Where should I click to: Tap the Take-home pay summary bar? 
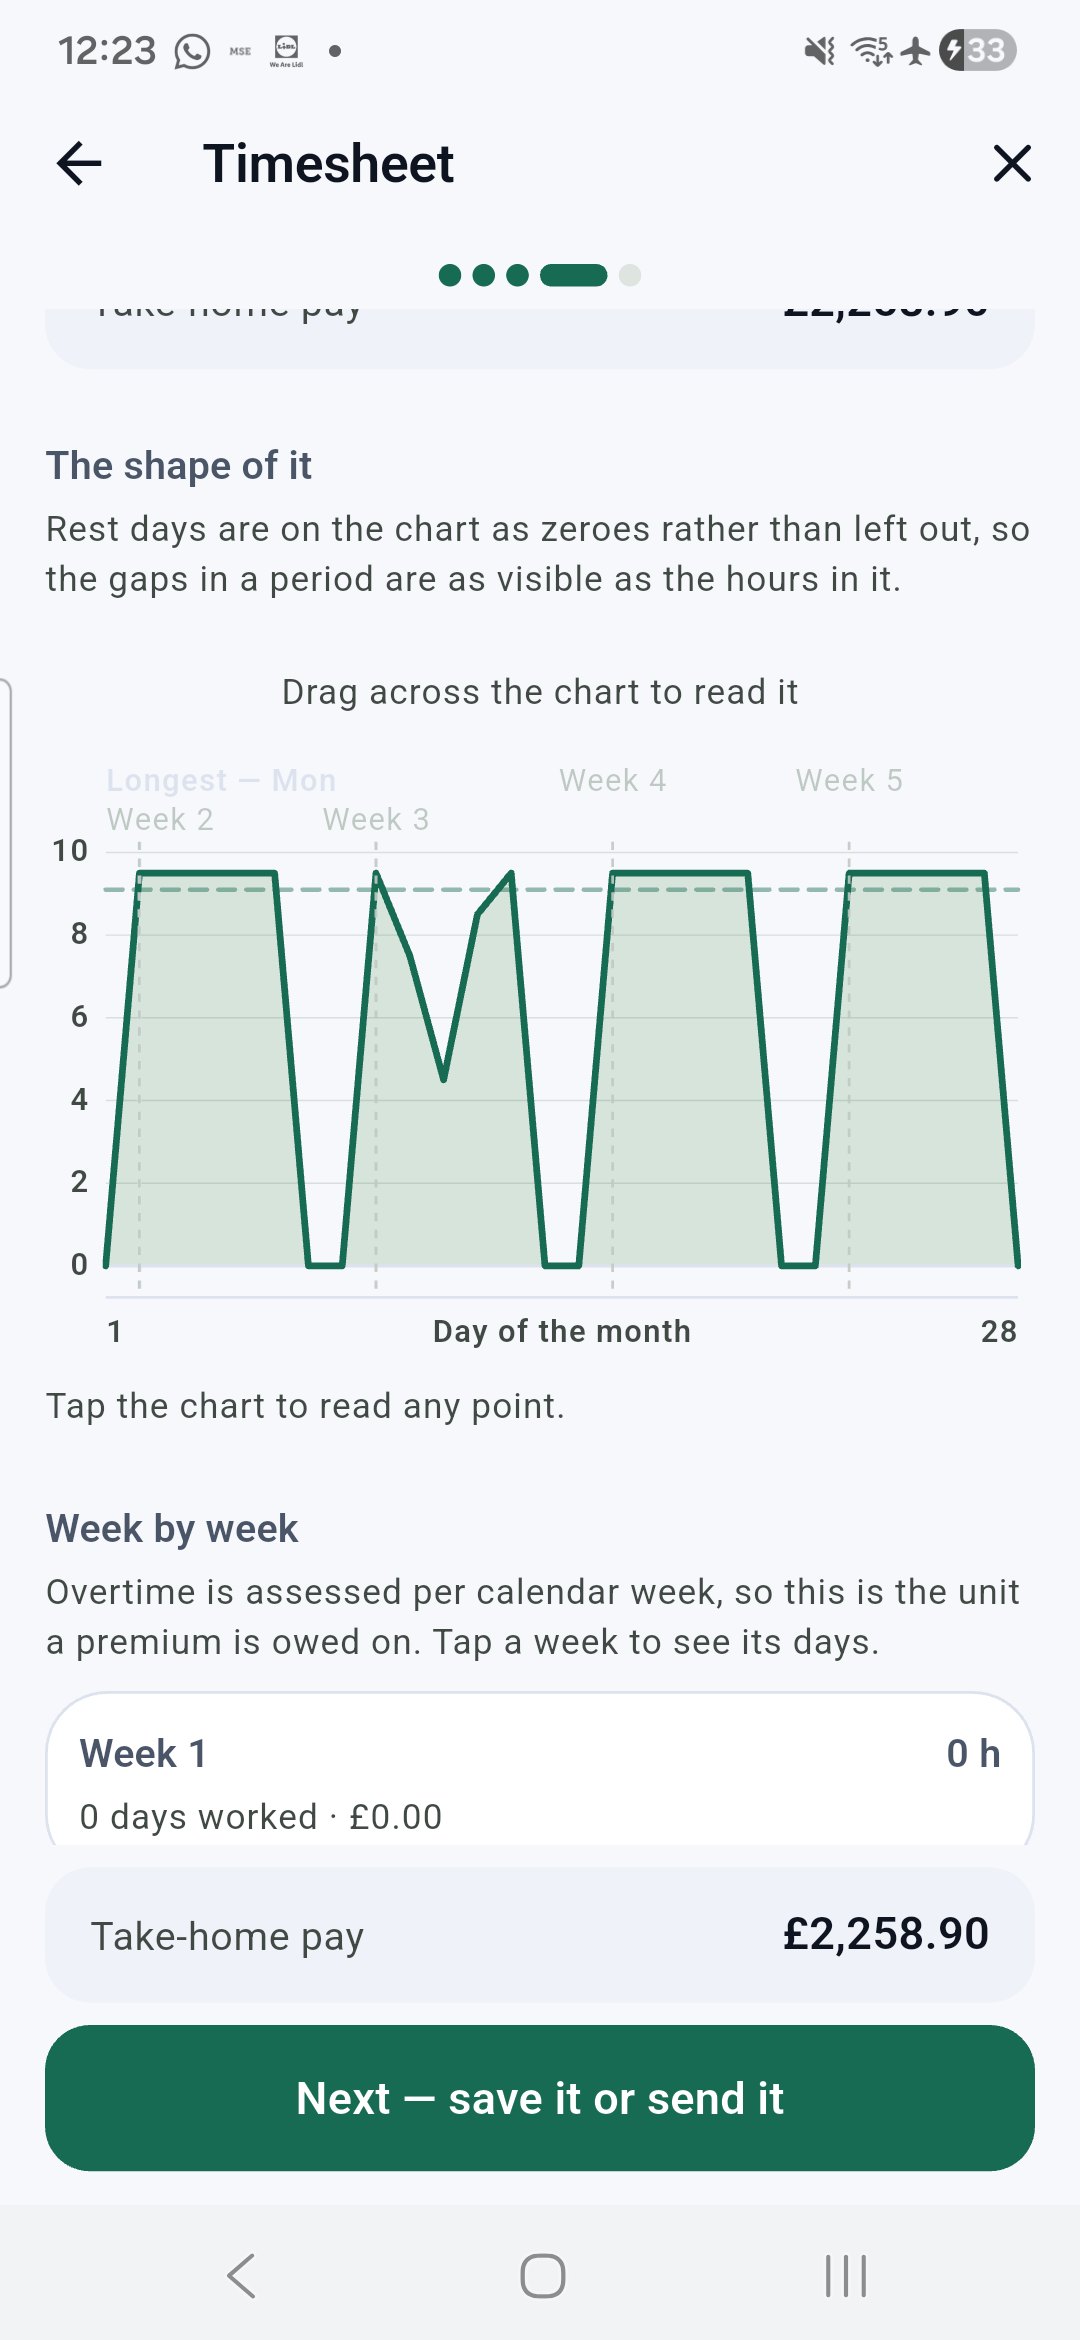[x=540, y=1935]
